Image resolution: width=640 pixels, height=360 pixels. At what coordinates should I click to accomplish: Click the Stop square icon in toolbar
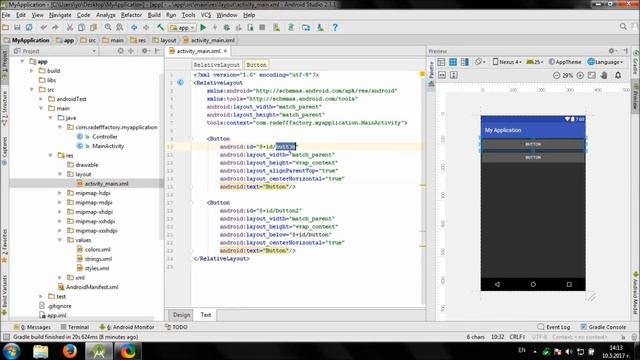[262, 27]
